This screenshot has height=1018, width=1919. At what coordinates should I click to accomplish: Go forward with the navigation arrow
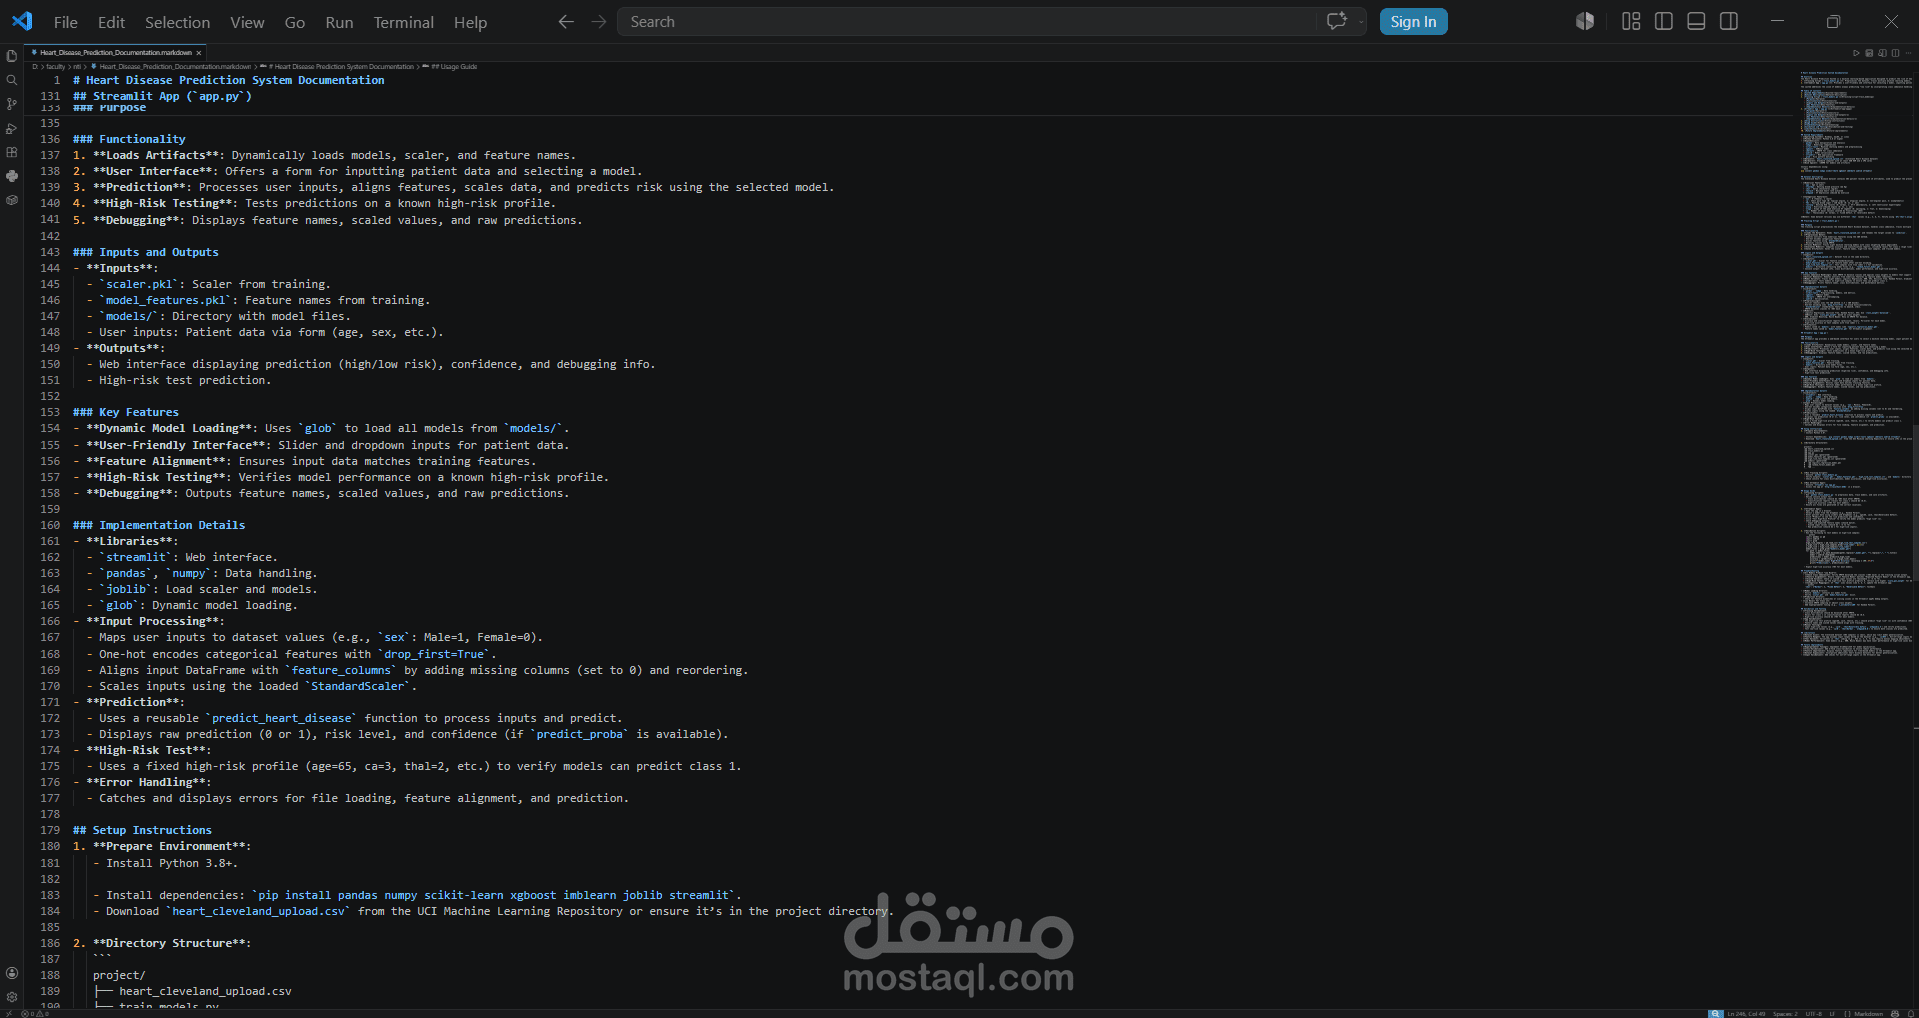(599, 22)
